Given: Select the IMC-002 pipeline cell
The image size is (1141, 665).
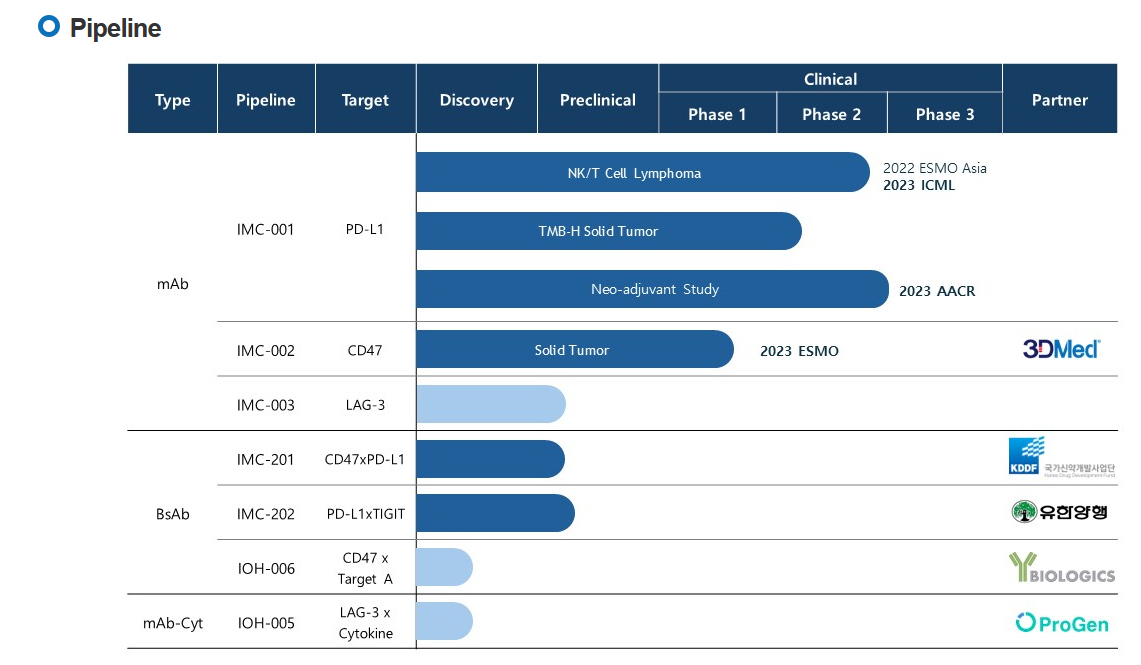Looking at the screenshot, I should tap(266, 350).
